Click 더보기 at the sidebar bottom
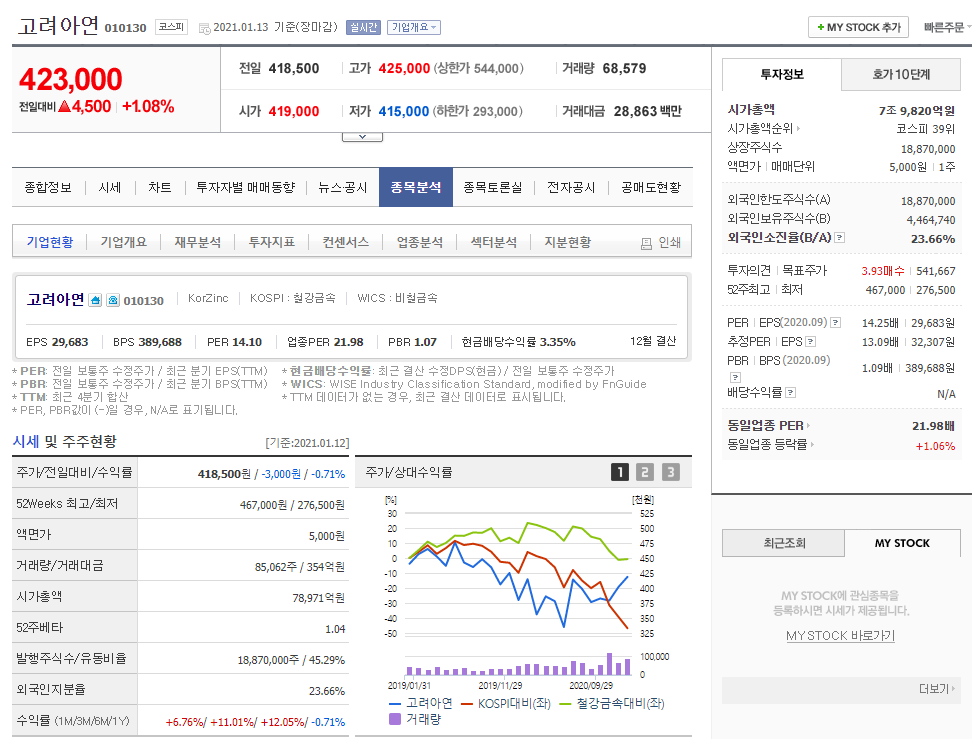 [937, 689]
